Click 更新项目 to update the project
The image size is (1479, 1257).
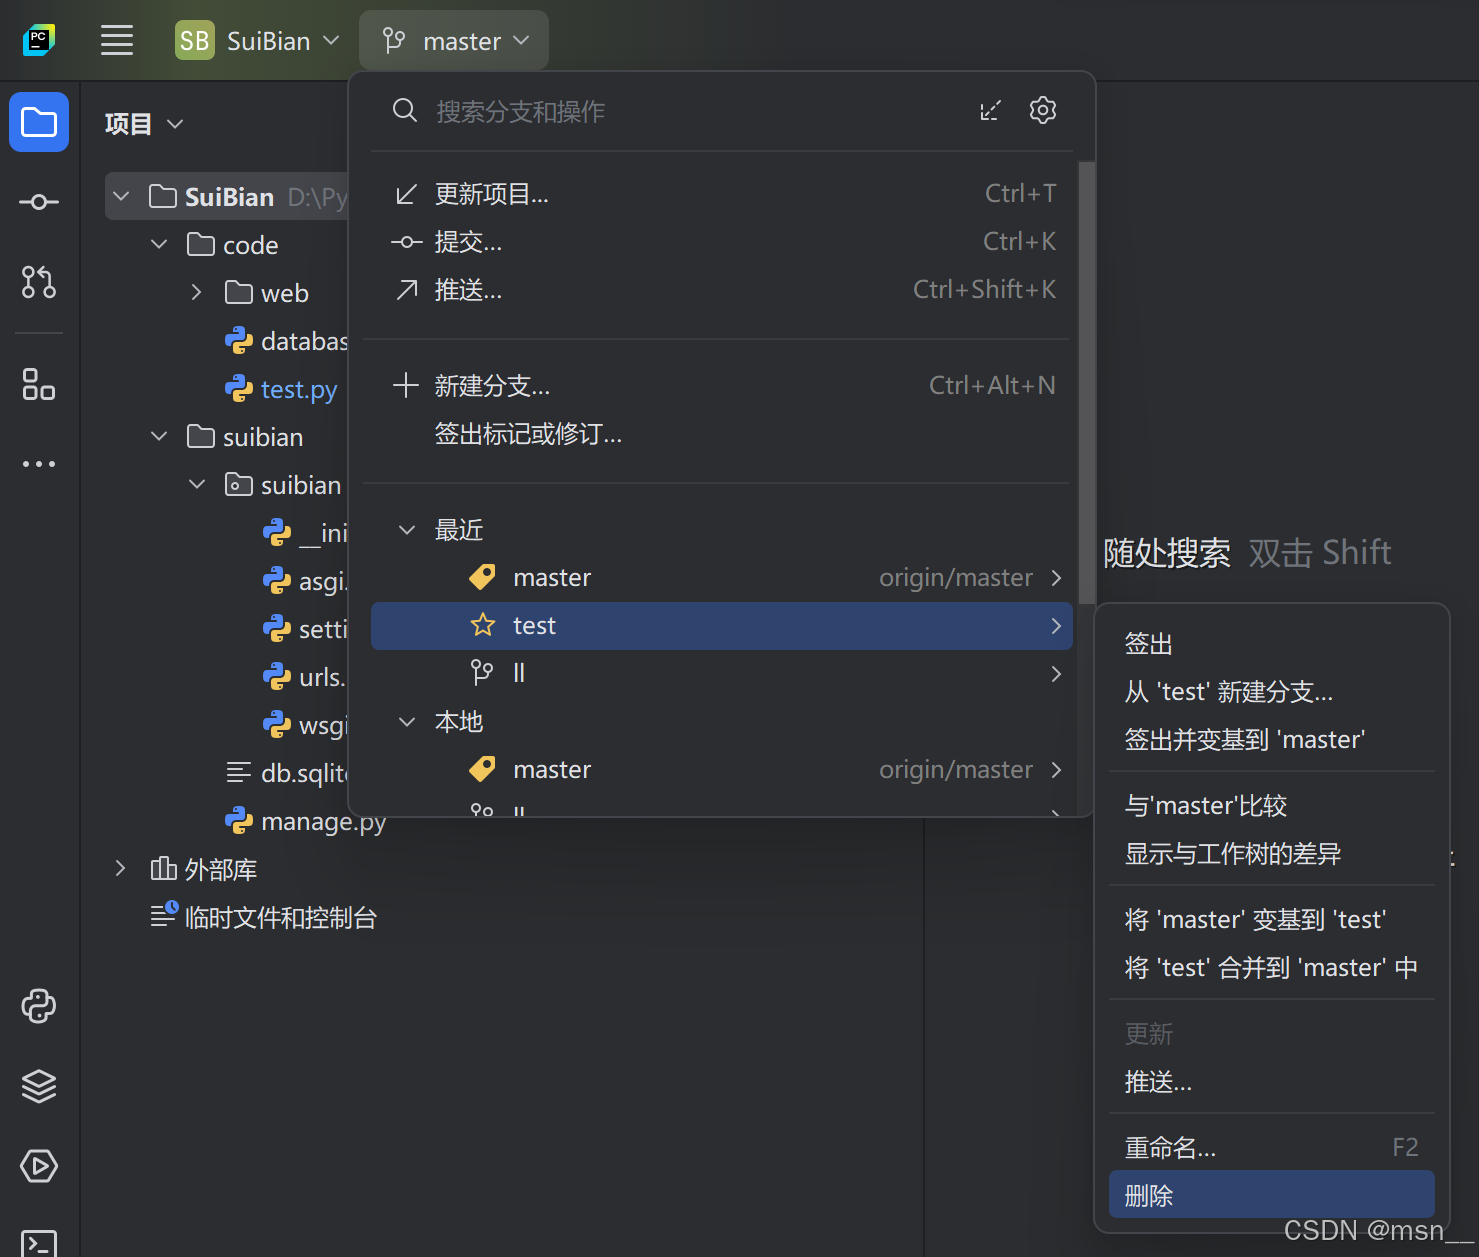[491, 193]
